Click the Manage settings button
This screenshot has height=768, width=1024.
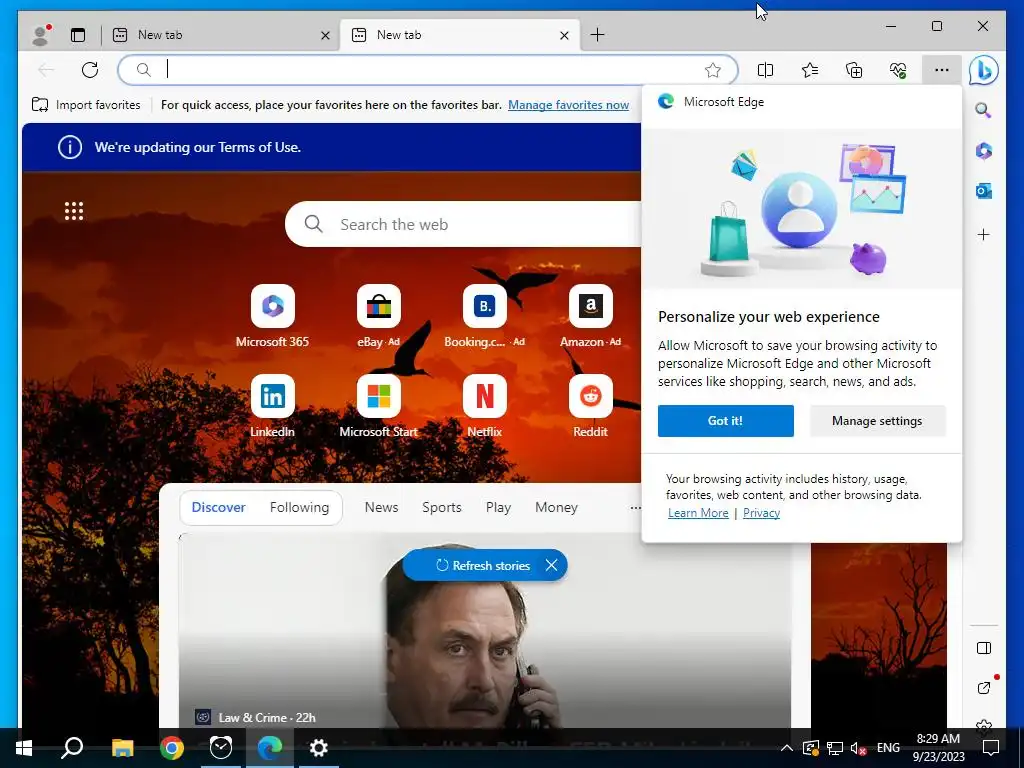tap(877, 421)
